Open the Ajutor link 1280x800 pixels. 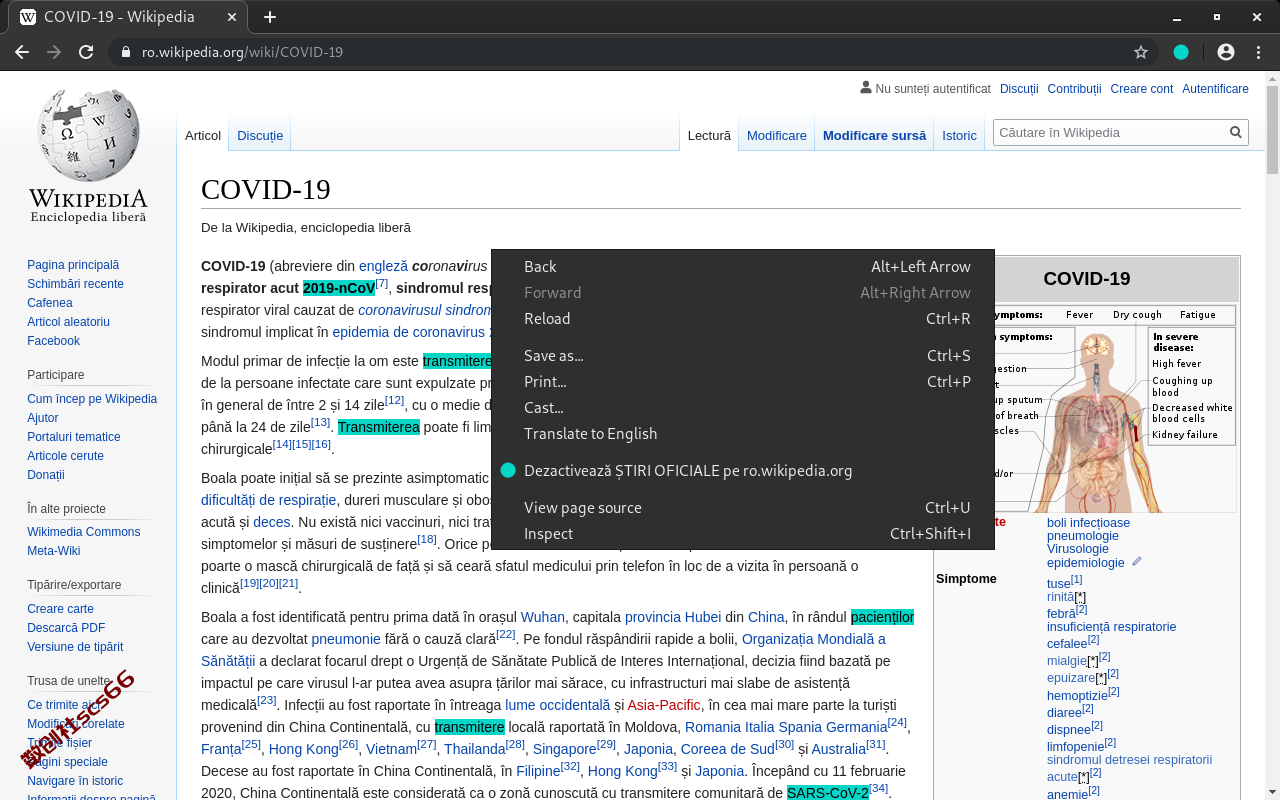coord(43,418)
